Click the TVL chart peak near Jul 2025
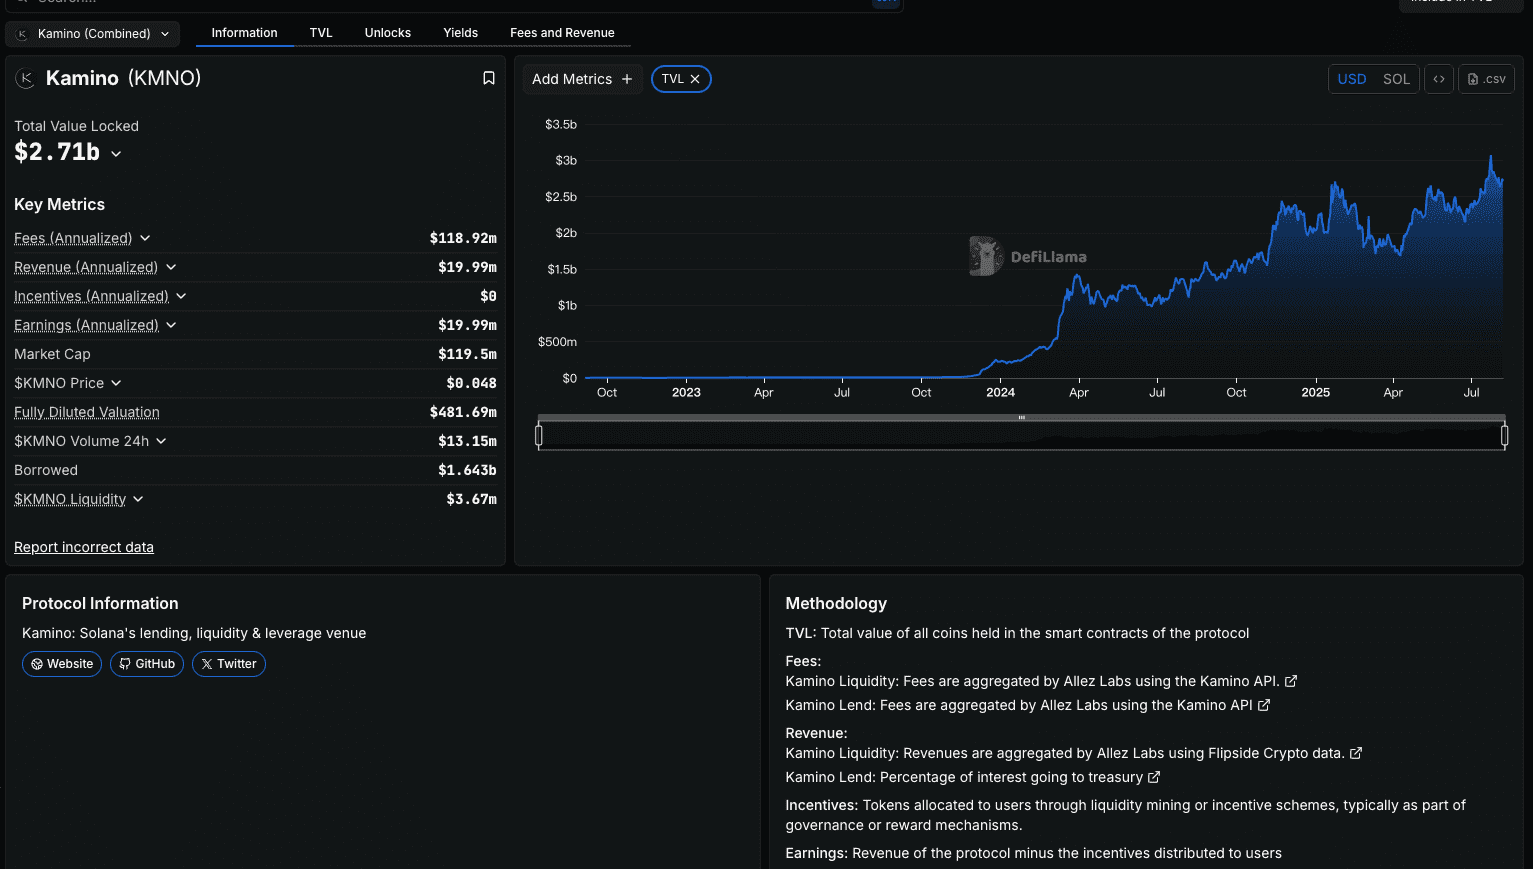The width and height of the screenshot is (1533, 869). tap(1491, 156)
